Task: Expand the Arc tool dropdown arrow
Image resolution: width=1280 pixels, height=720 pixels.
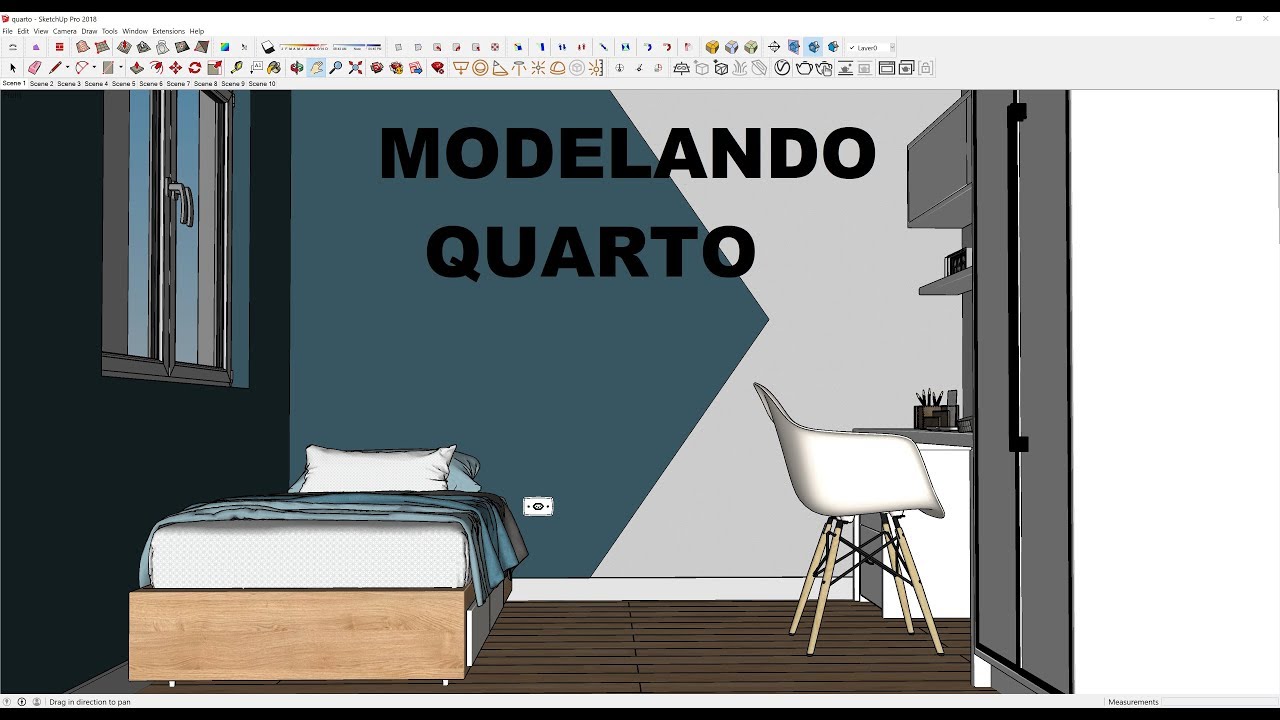Action: coord(94,68)
